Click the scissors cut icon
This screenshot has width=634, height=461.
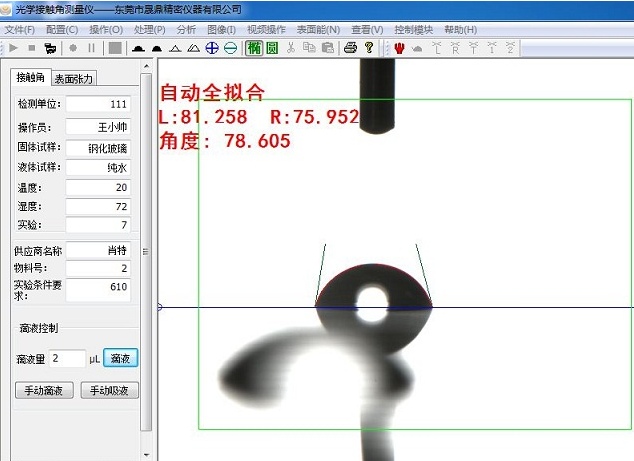291,48
